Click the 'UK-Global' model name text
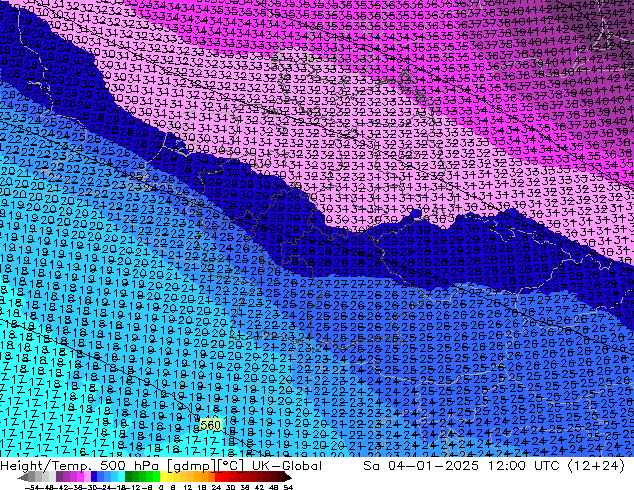The image size is (634, 490). (287, 466)
